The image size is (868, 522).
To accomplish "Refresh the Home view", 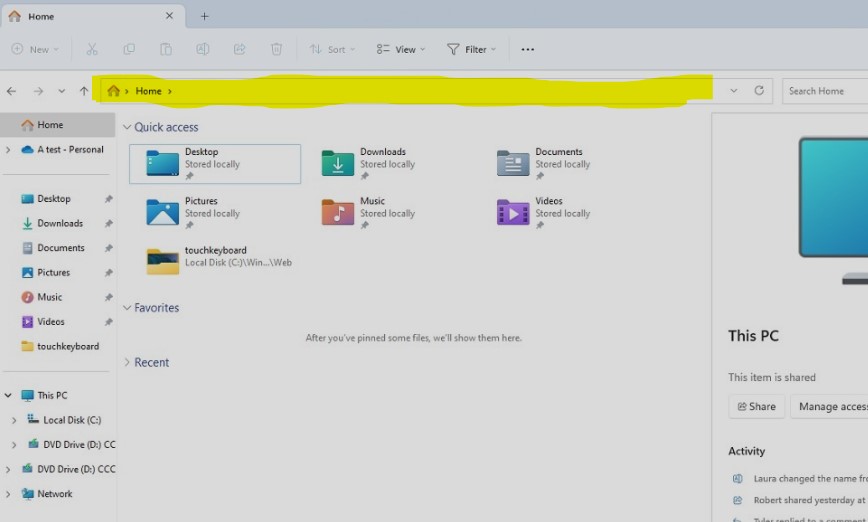I will pos(759,90).
